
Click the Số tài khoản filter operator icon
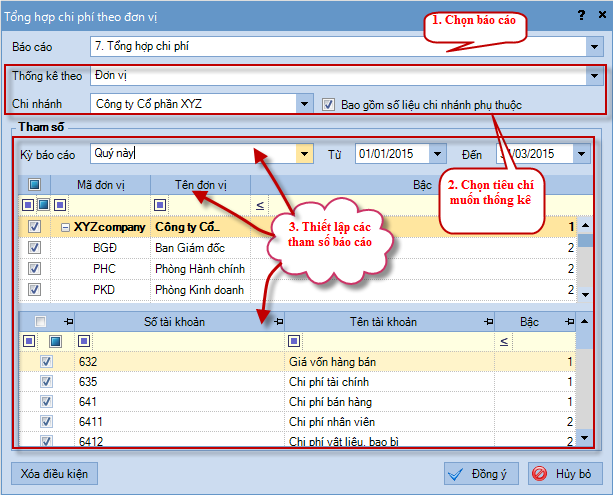coord(84,341)
